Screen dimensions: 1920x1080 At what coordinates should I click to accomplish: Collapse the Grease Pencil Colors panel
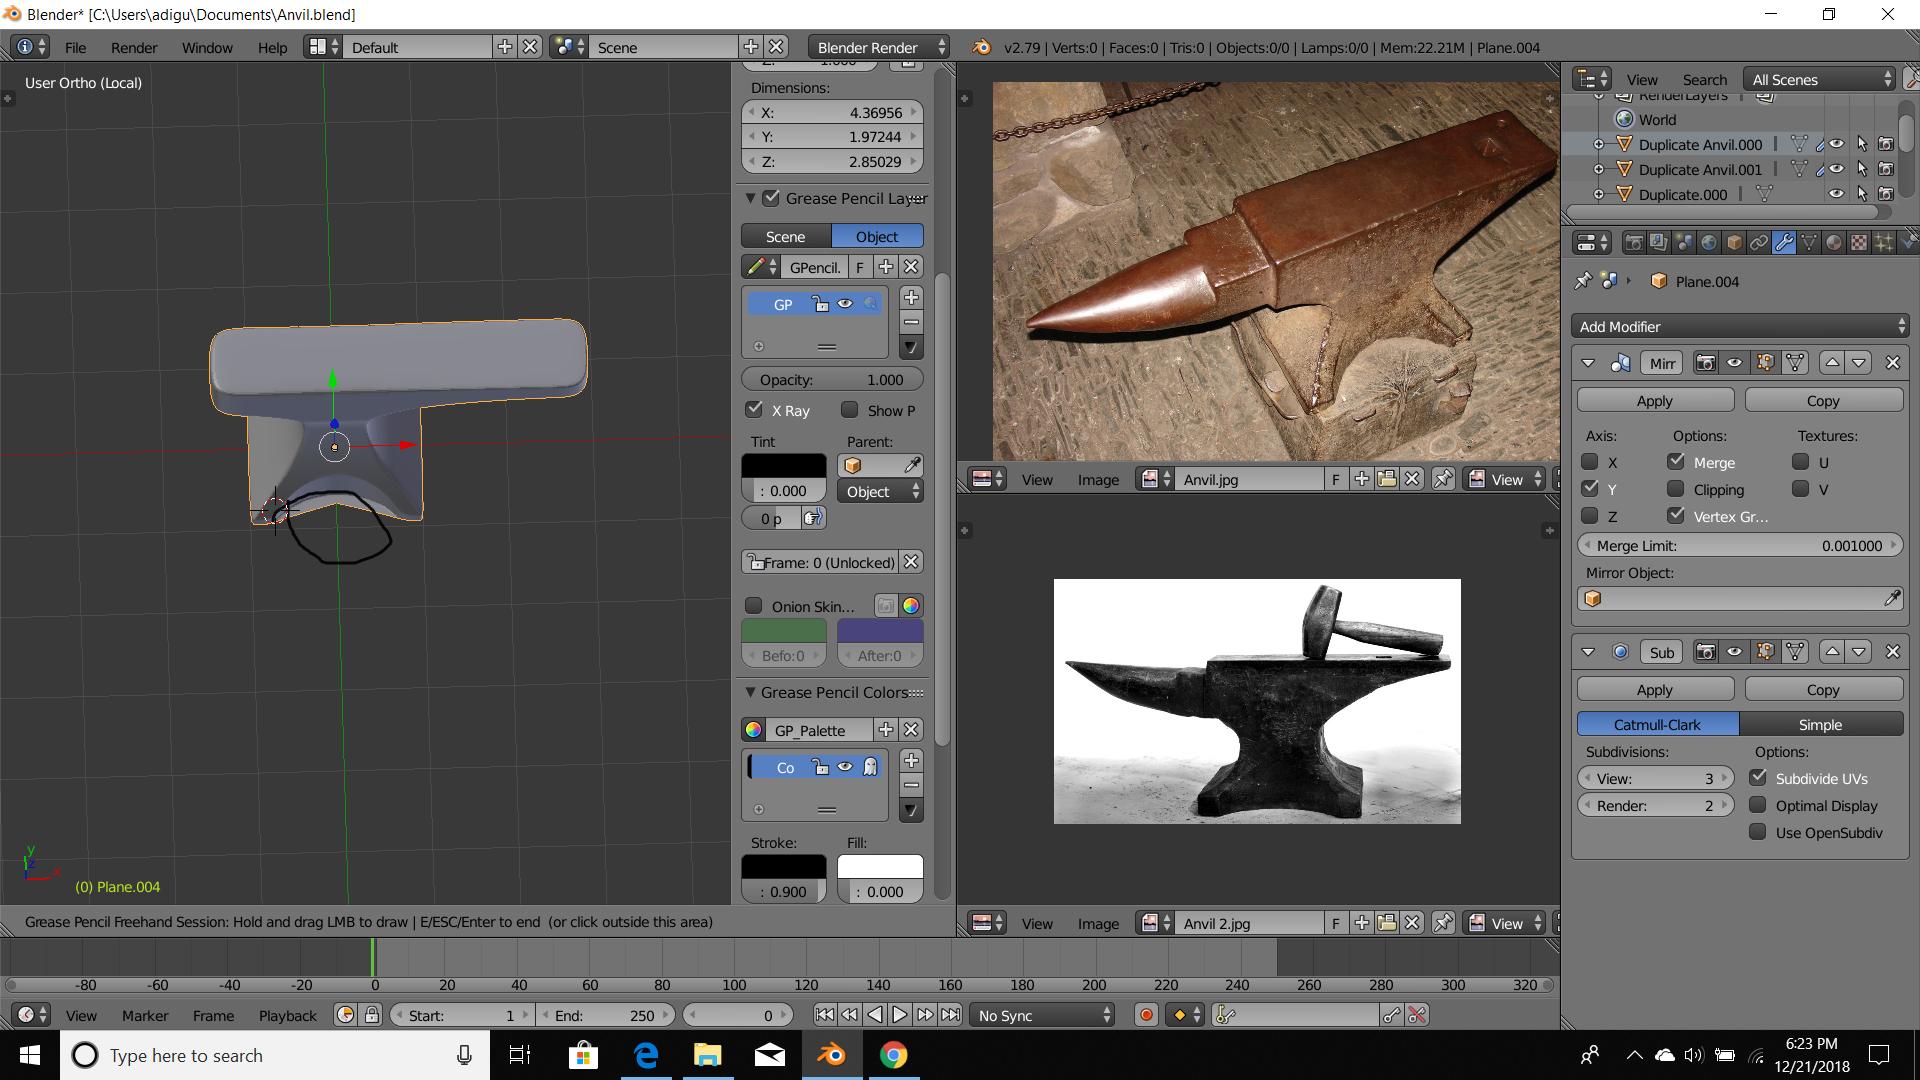pos(750,692)
